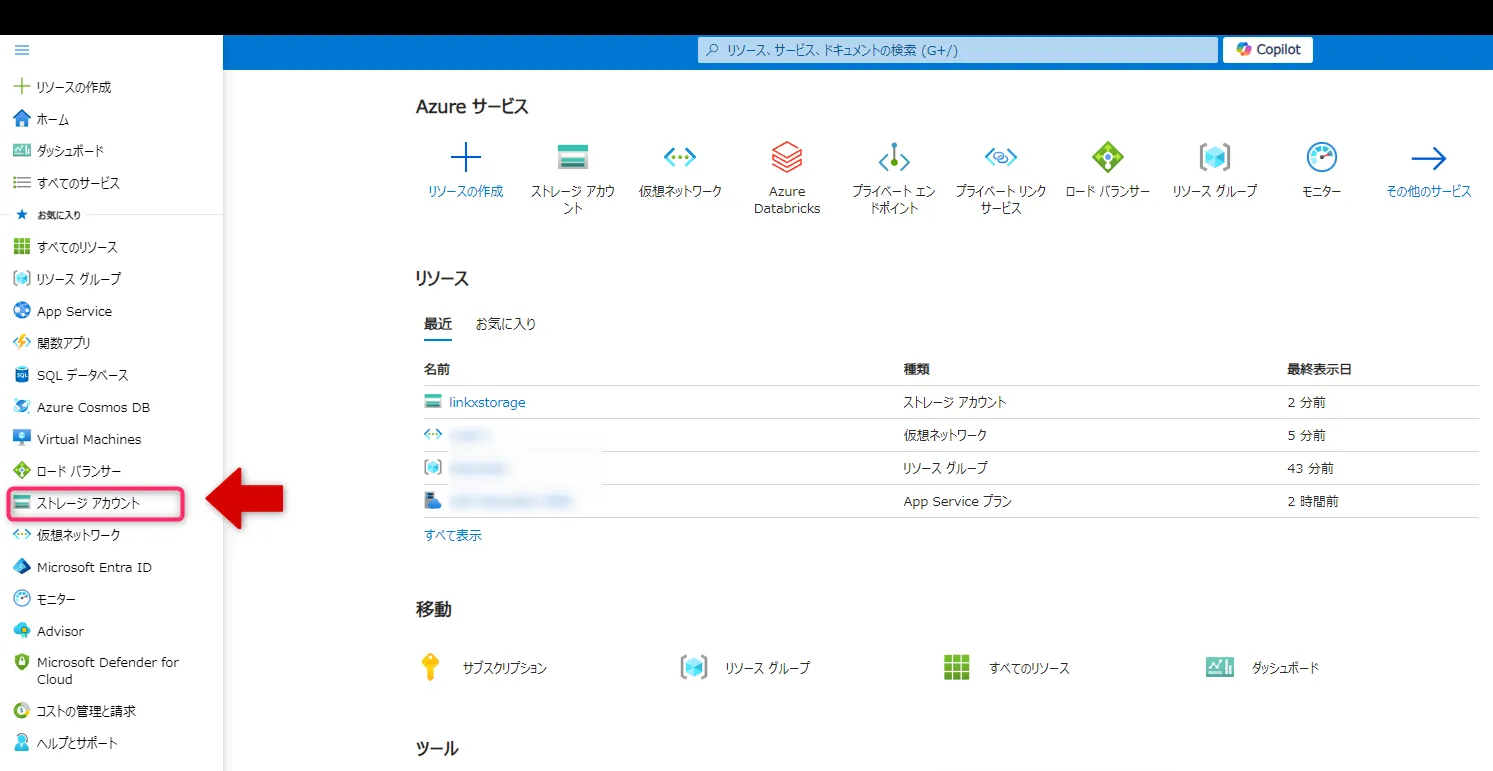
Task: Click プライベート エンドポイント service tile
Action: coord(894,177)
